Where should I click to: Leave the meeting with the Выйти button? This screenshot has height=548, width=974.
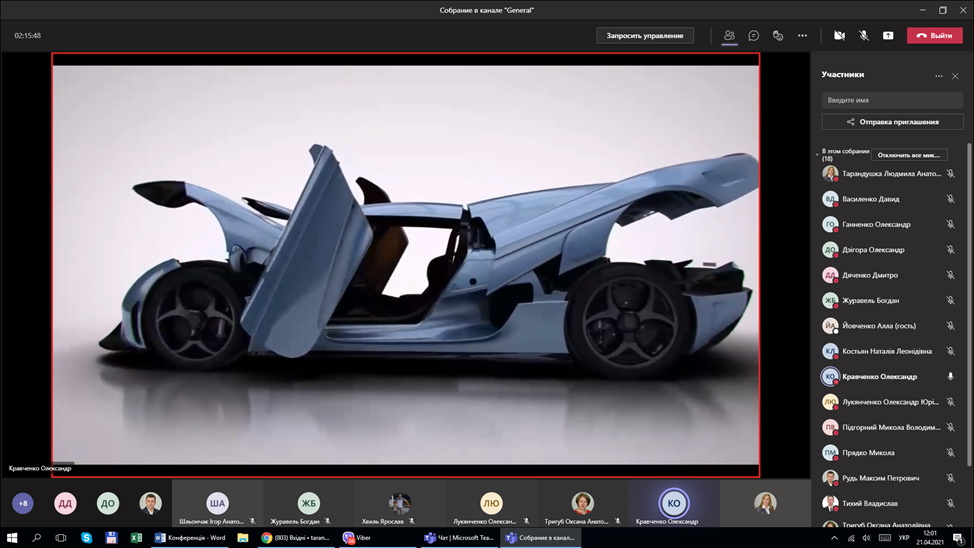pos(934,35)
